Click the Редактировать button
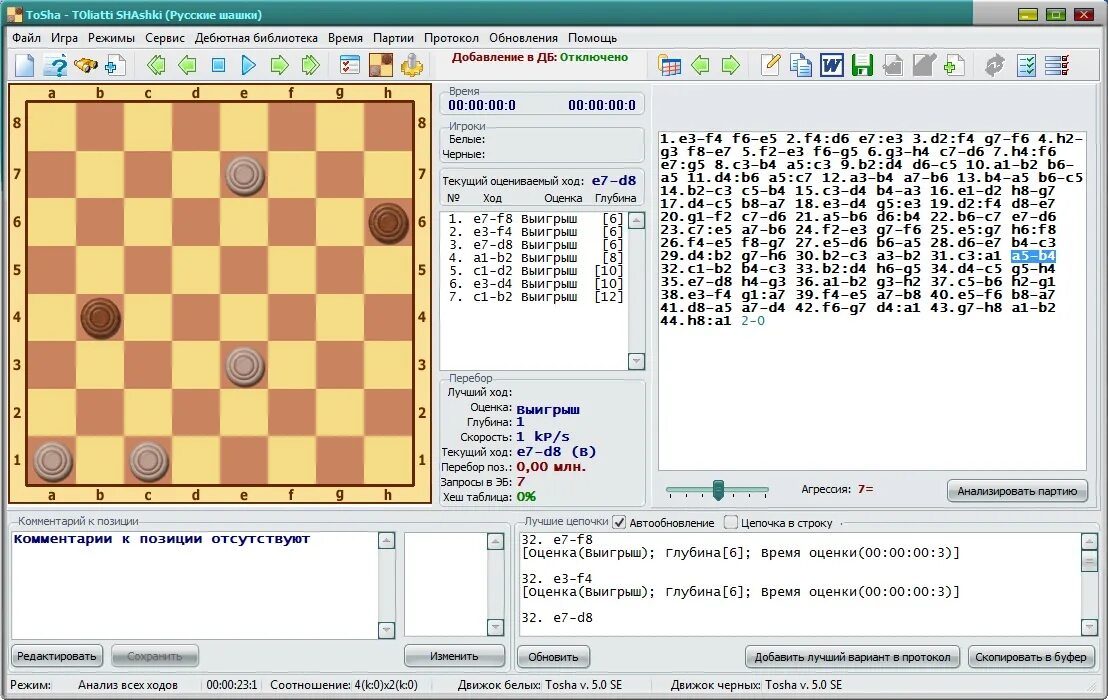 coord(57,656)
